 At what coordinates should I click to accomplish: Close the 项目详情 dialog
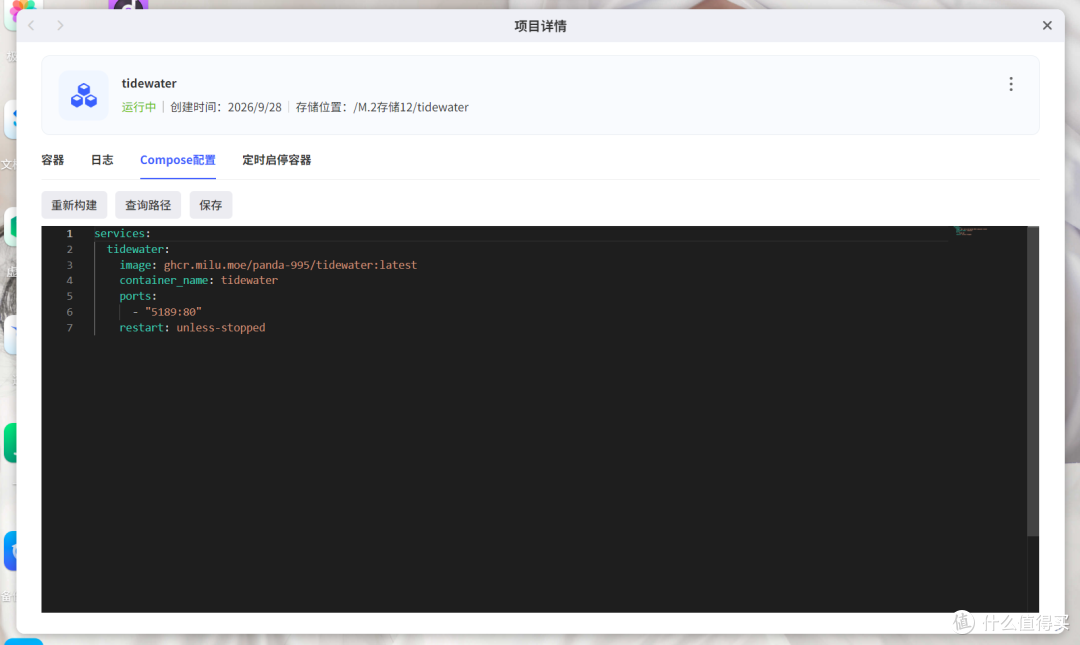tap(1047, 25)
